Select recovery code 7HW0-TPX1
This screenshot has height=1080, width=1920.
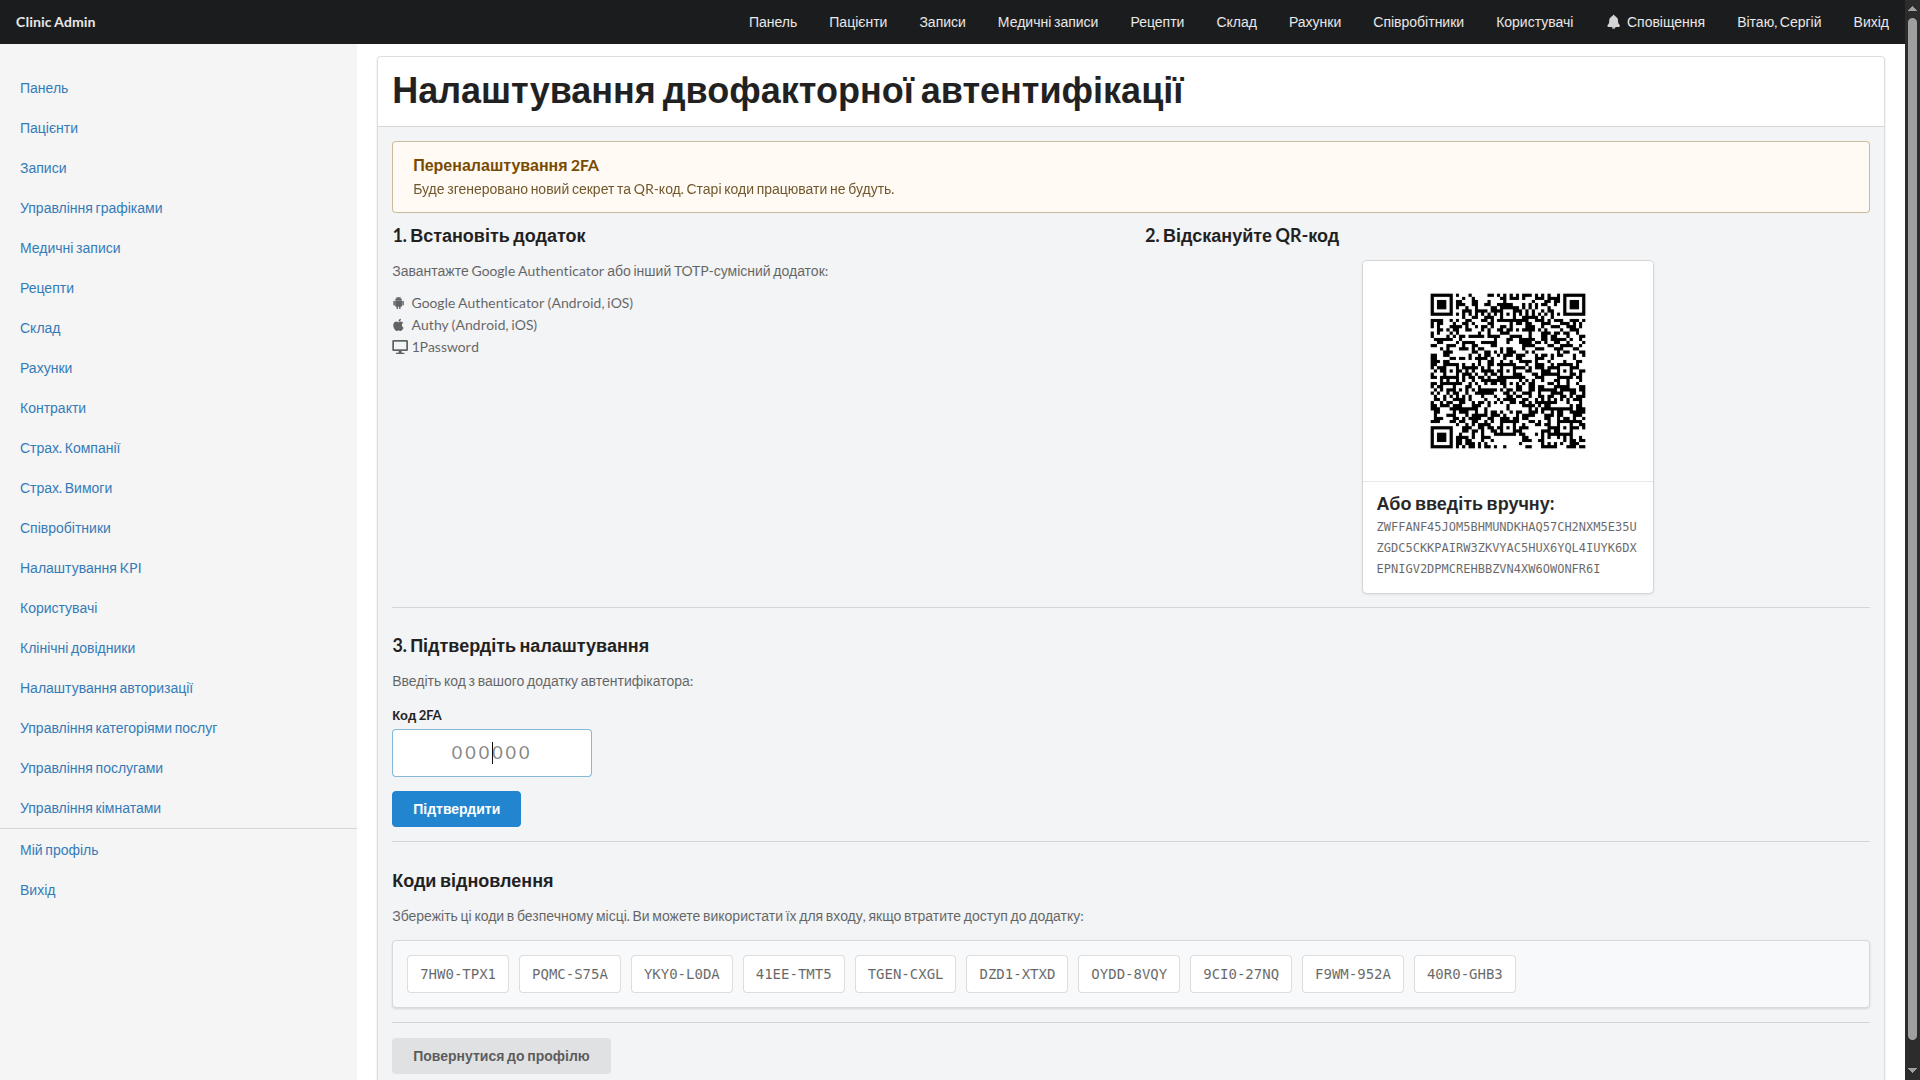pos(458,974)
